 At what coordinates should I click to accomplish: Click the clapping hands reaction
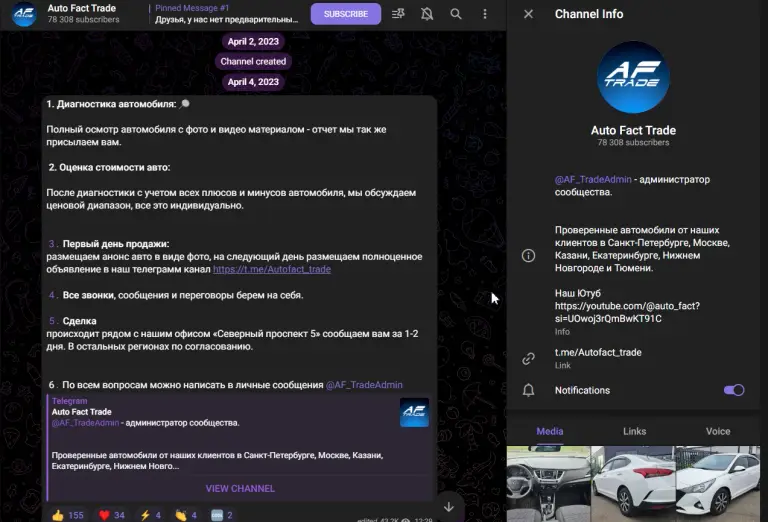click(x=186, y=515)
